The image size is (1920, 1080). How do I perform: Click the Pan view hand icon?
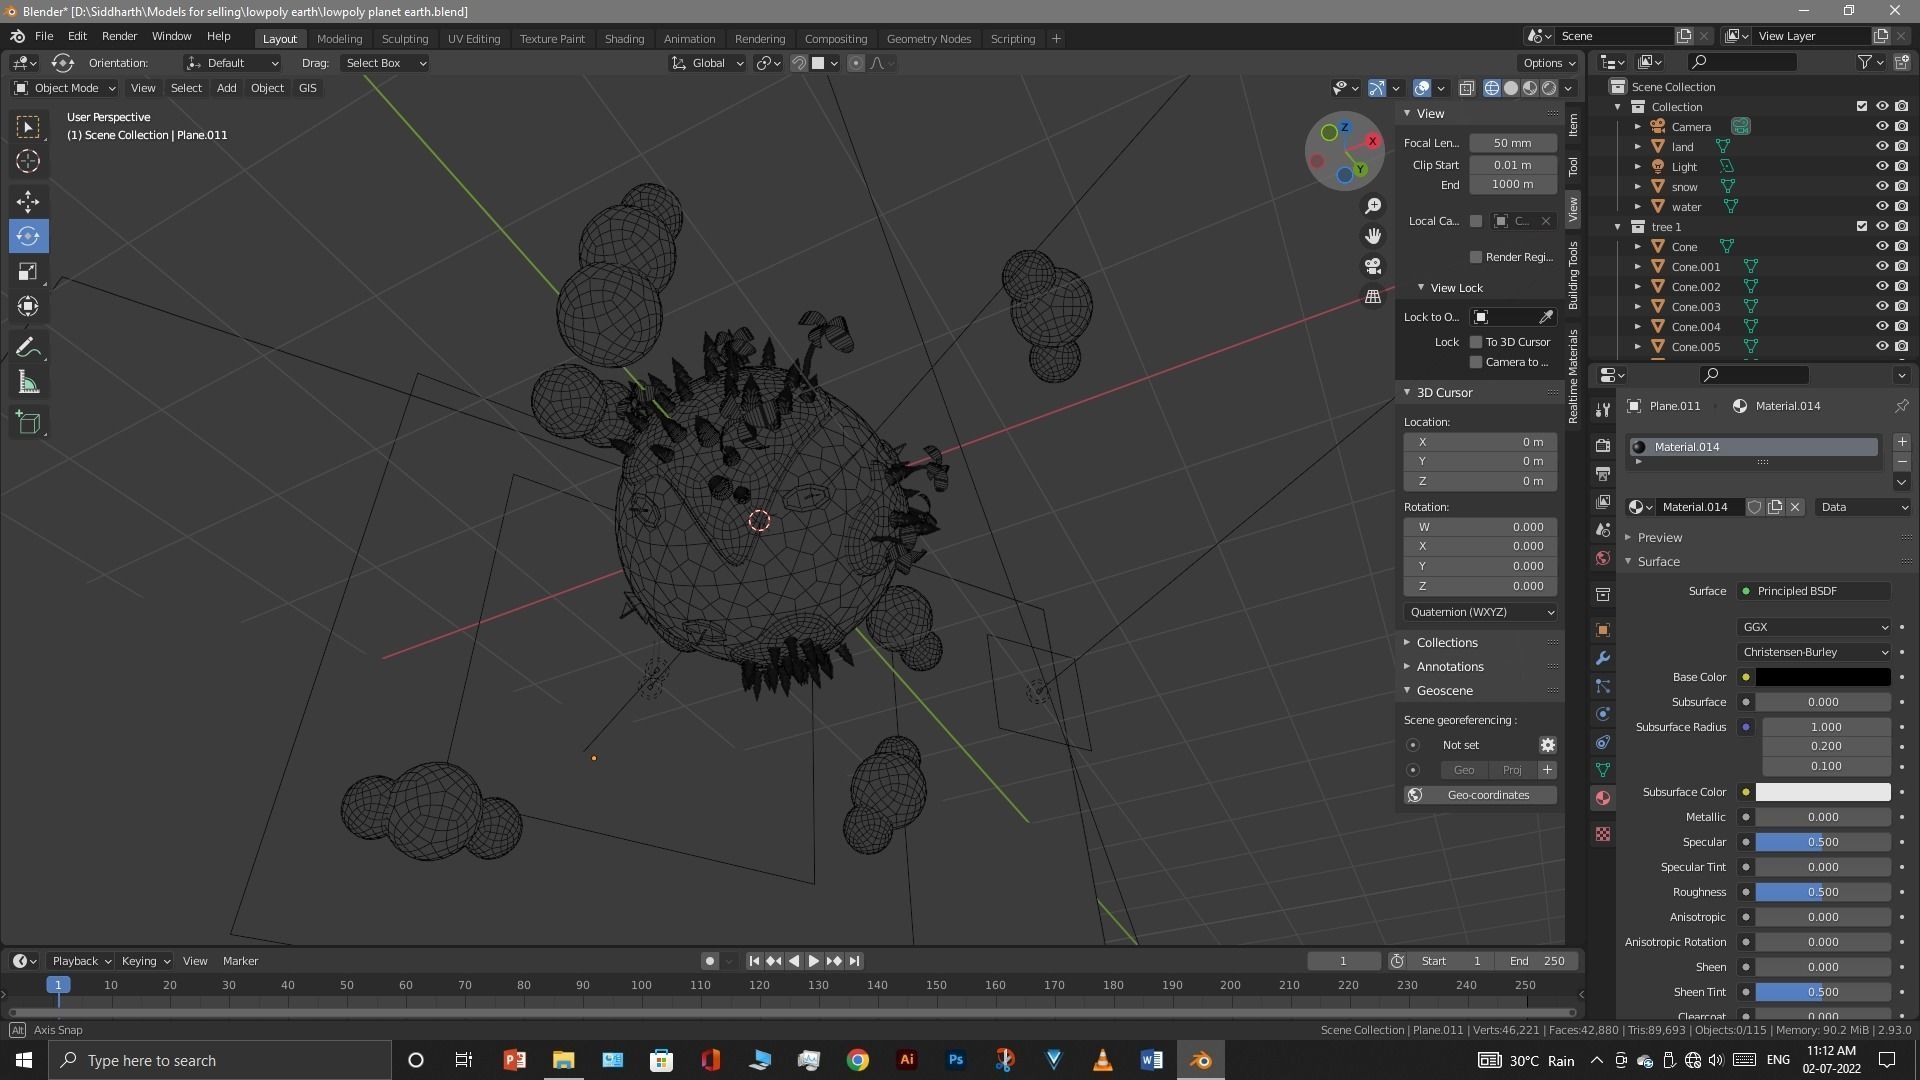coord(1373,235)
